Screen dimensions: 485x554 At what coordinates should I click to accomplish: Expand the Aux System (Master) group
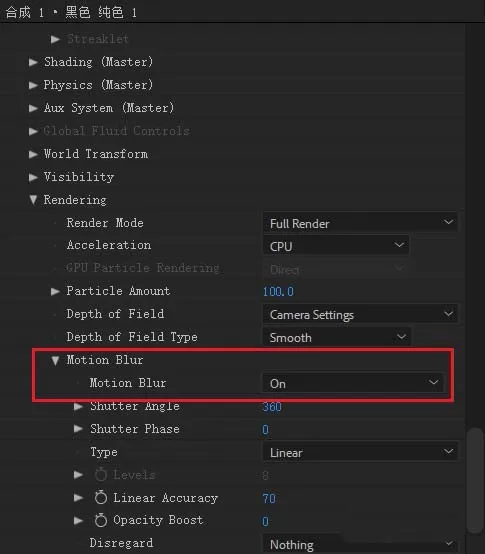click(33, 108)
